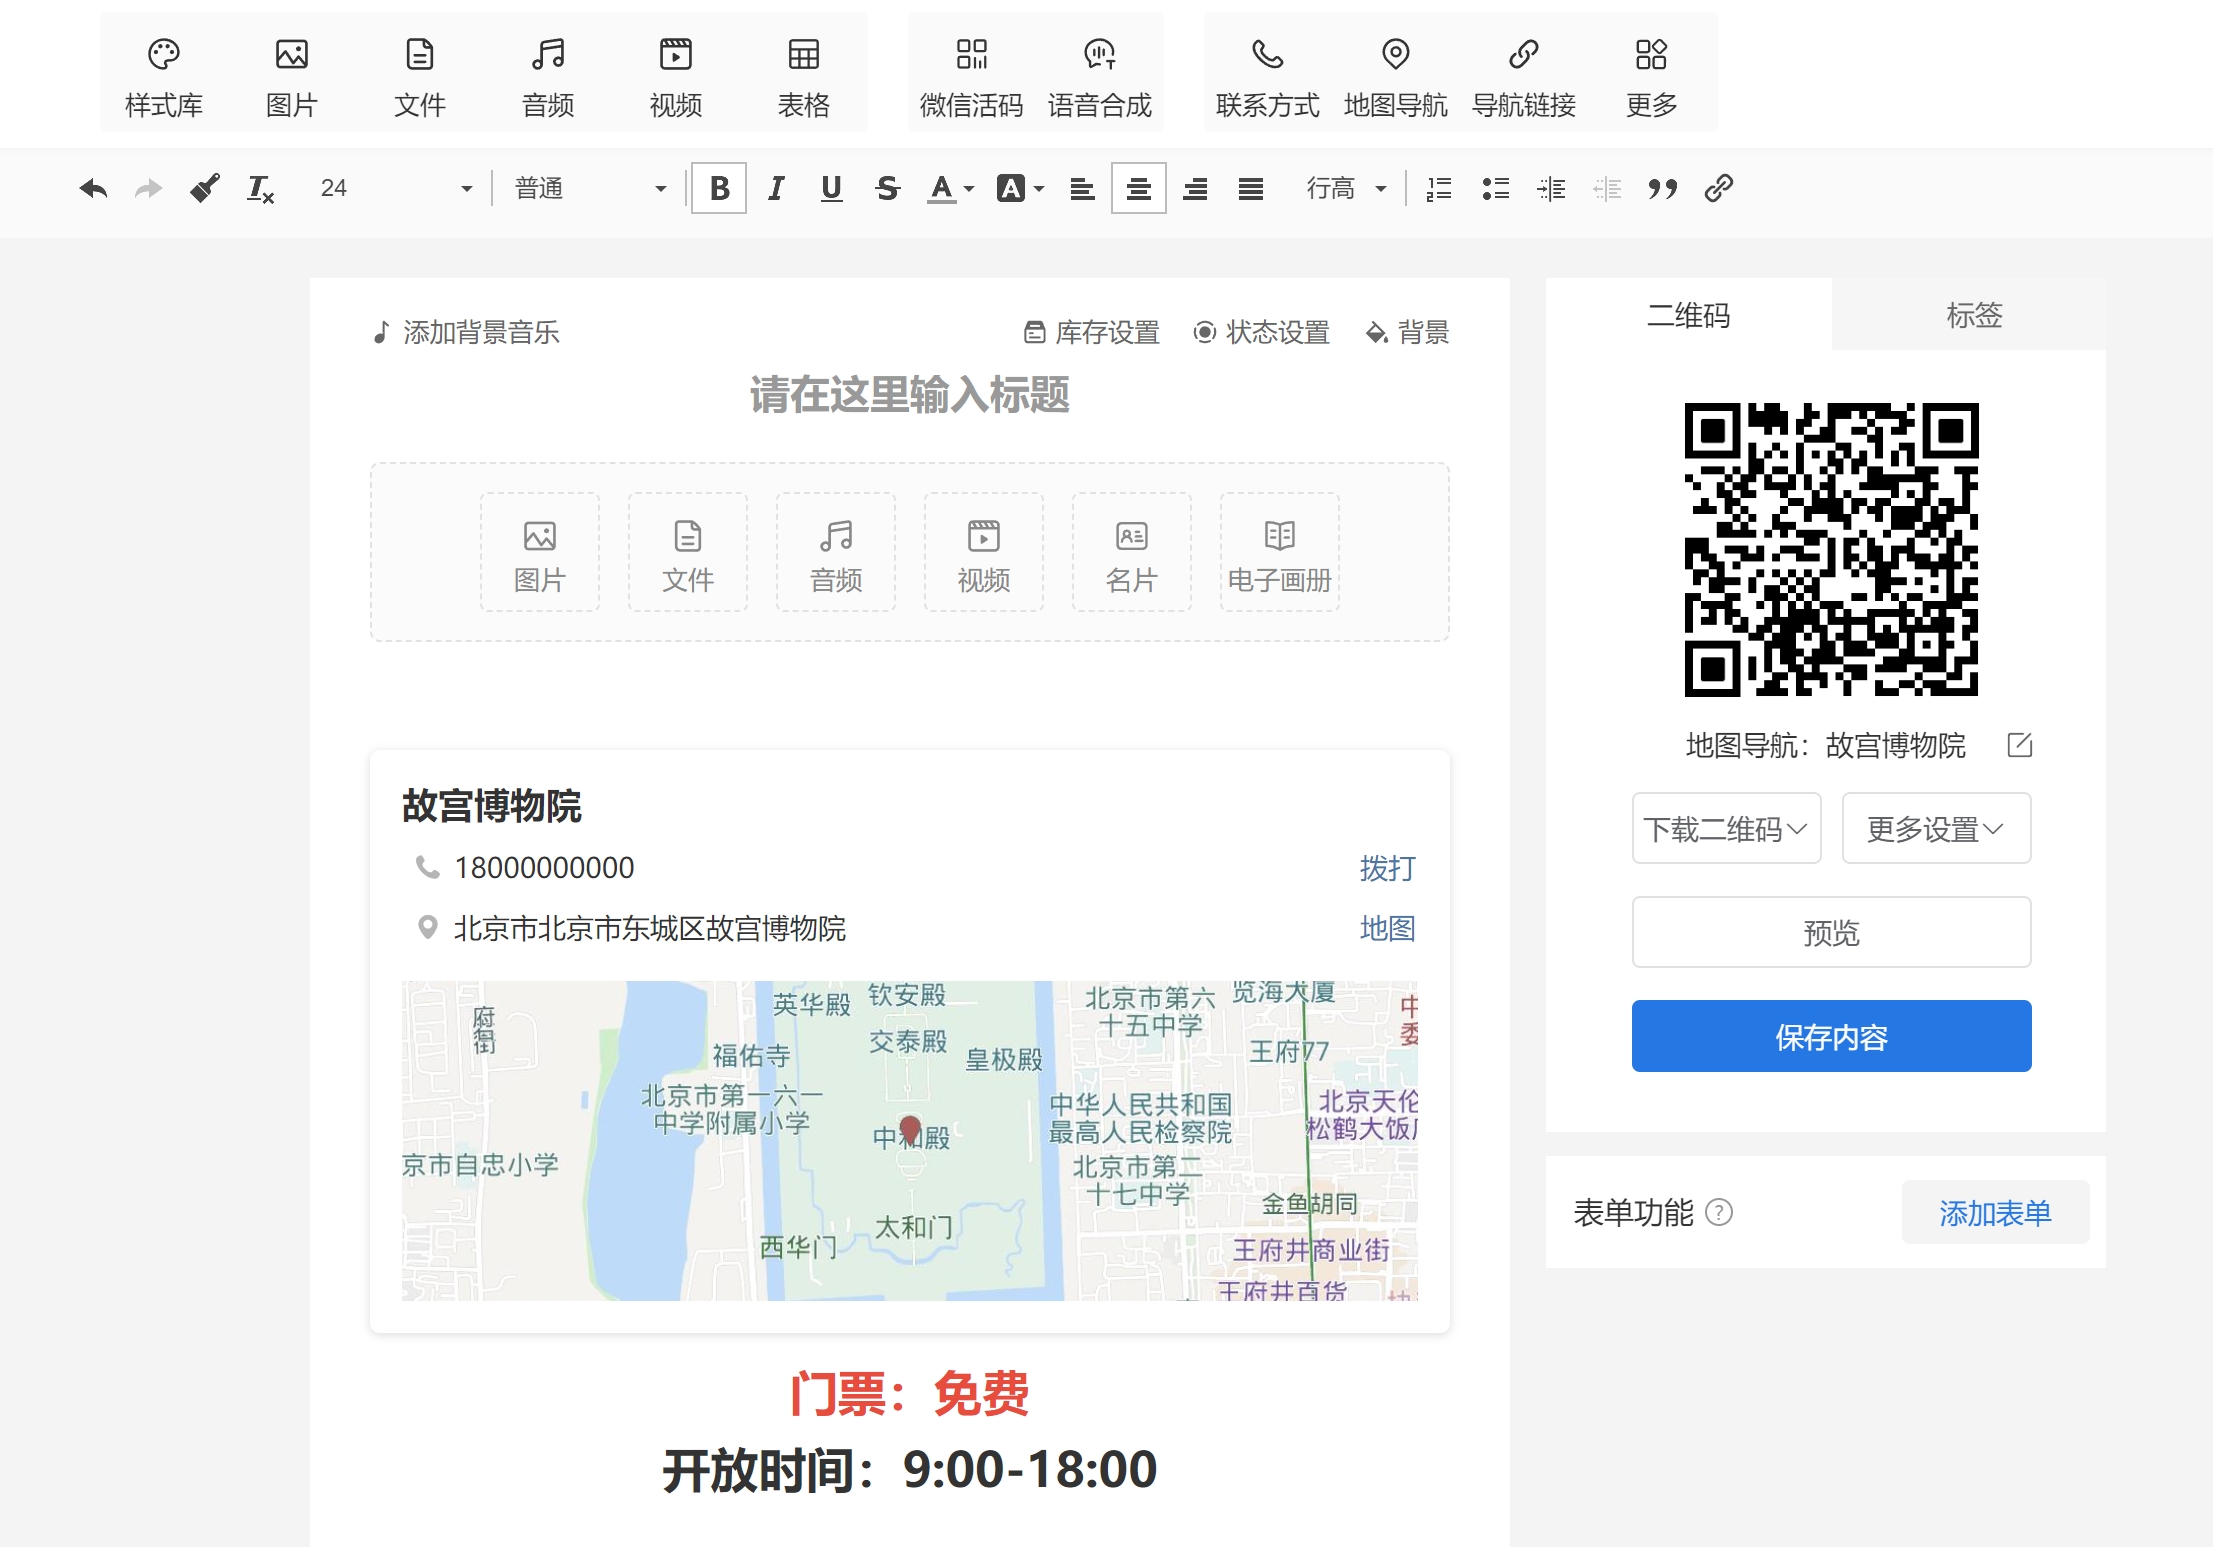Insert a file using top 文件 button

[420, 77]
